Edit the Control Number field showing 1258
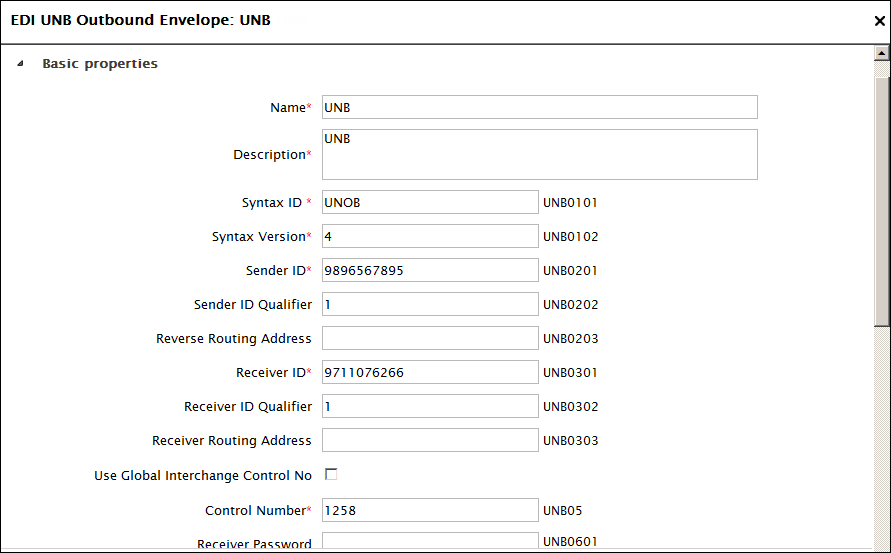The image size is (891, 553). tap(430, 511)
